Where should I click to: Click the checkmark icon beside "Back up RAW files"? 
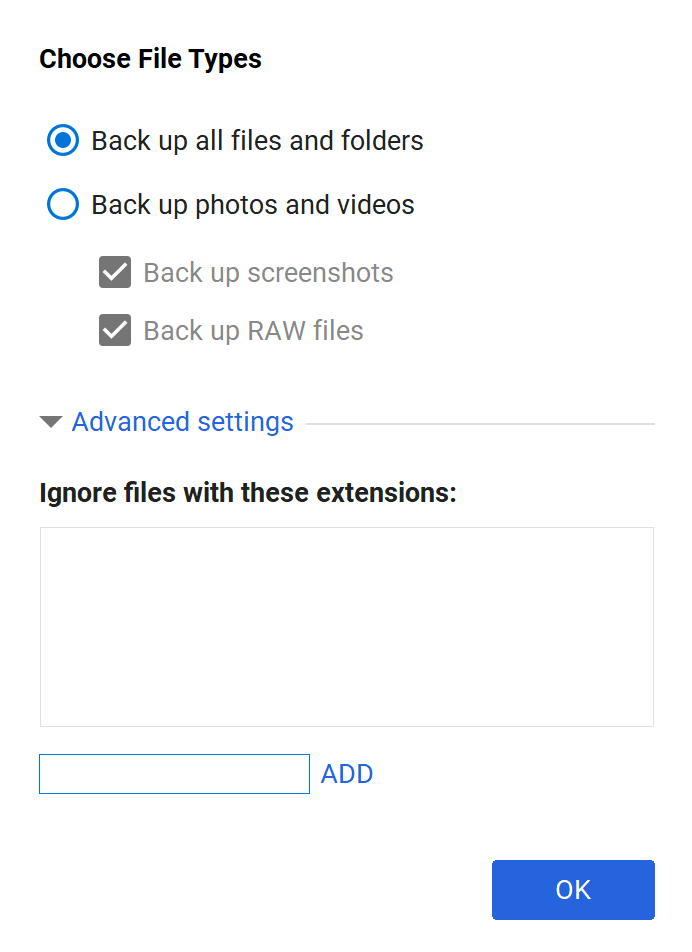coord(115,331)
